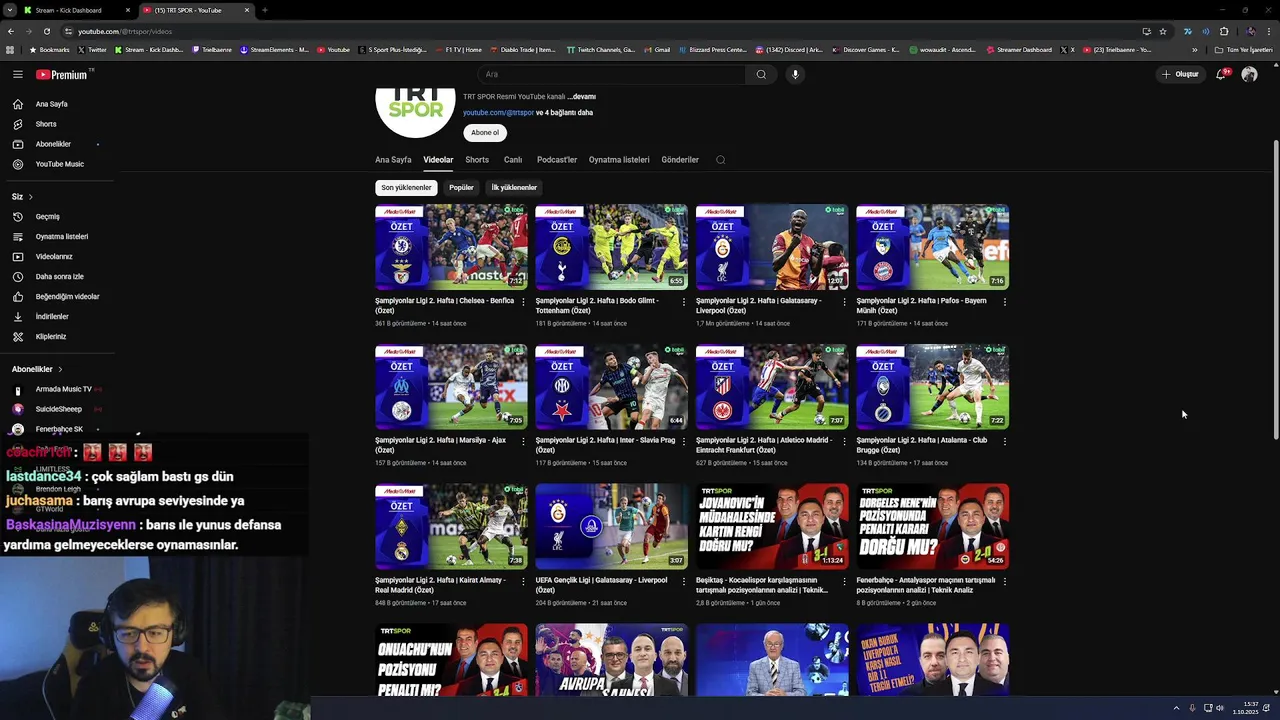Expand channel description with ...devamı

582,97
